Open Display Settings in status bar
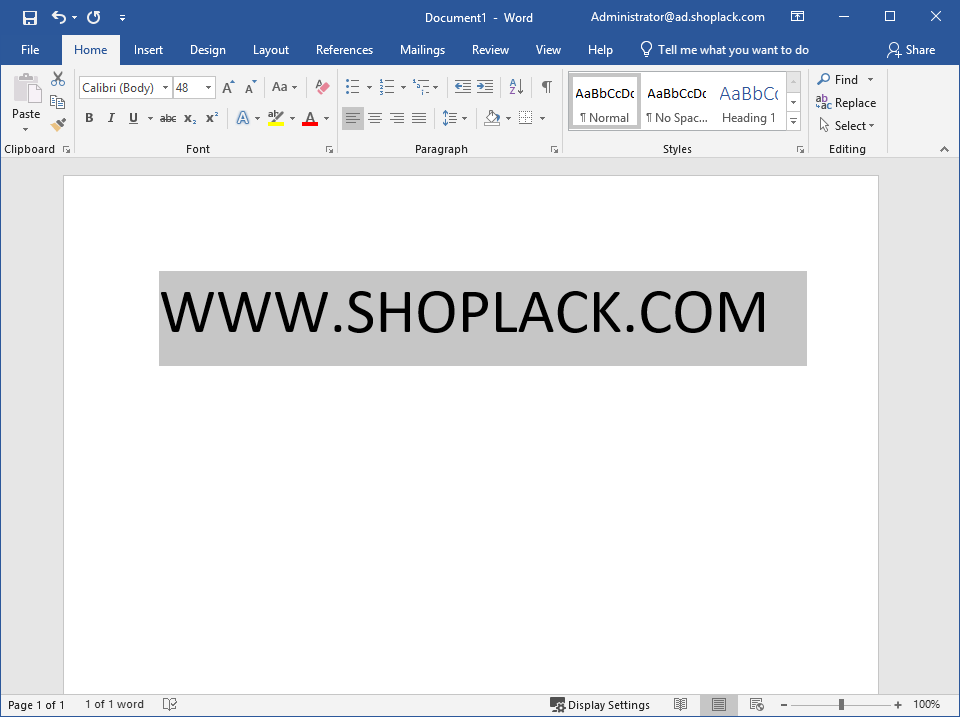960x717 pixels. 600,705
